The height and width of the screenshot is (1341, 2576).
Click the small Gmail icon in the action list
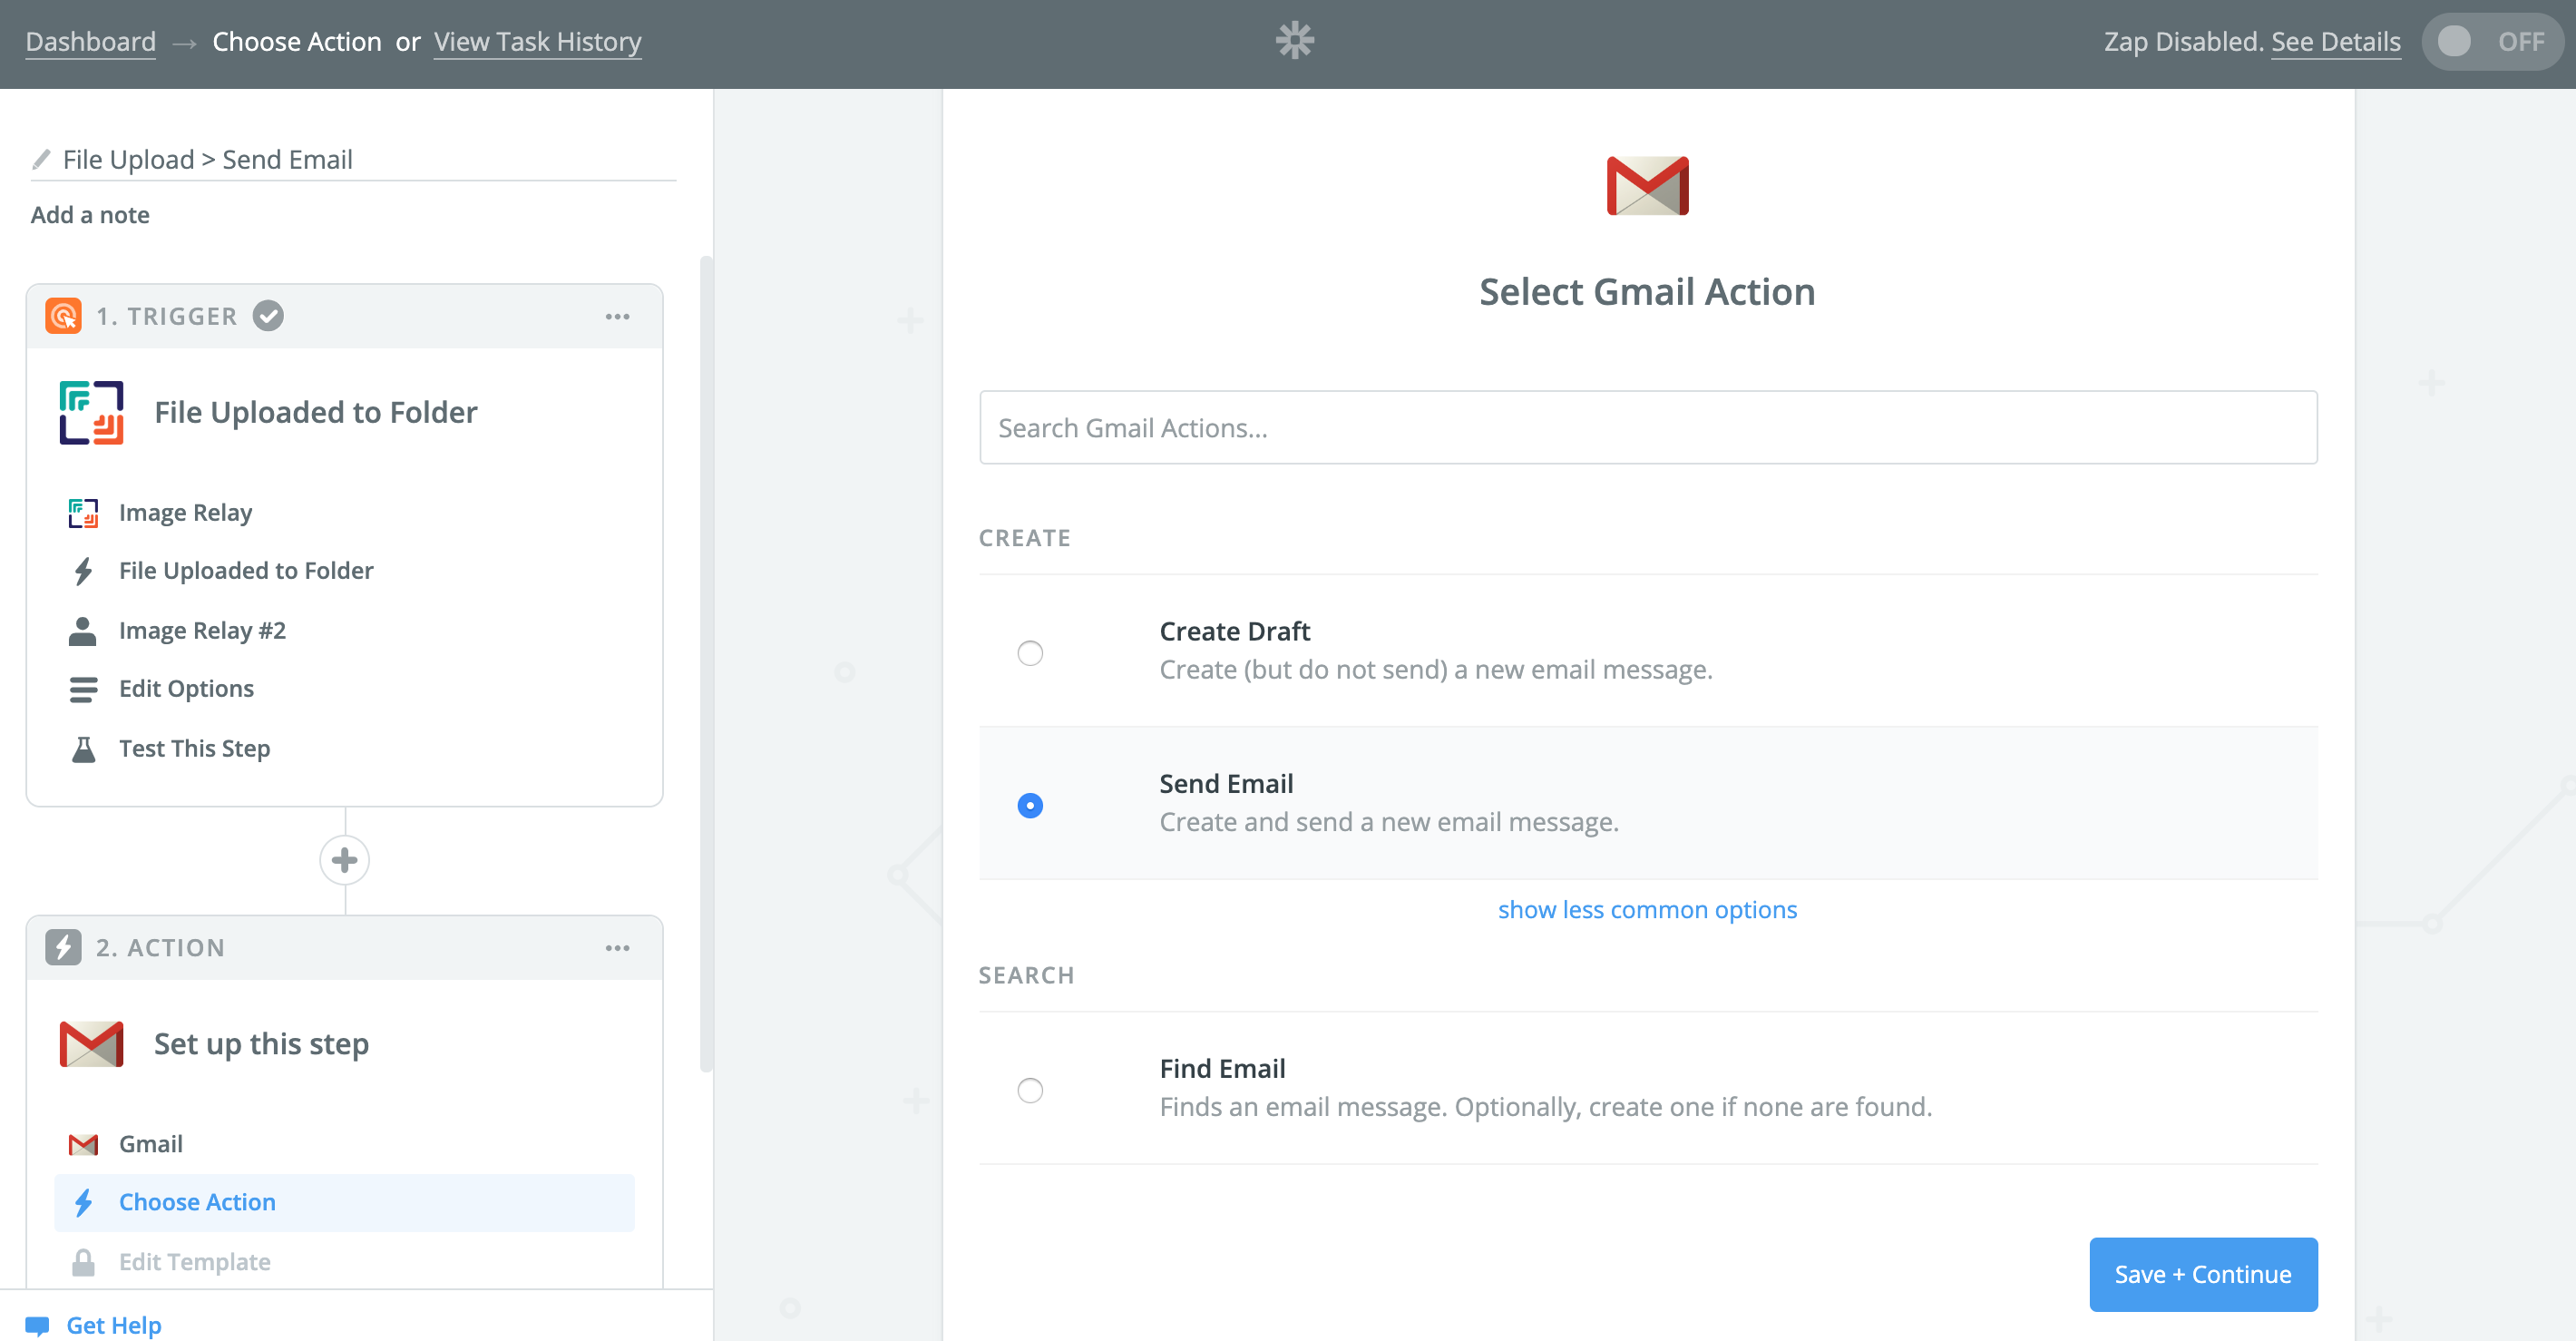point(83,1144)
